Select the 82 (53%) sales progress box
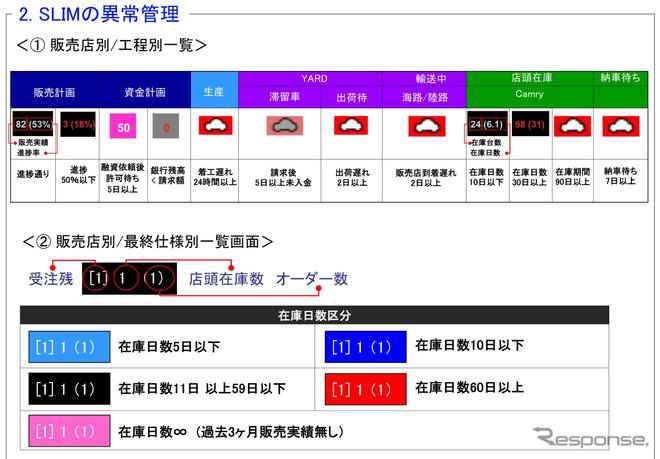This screenshot has height=459, width=660. (33, 124)
